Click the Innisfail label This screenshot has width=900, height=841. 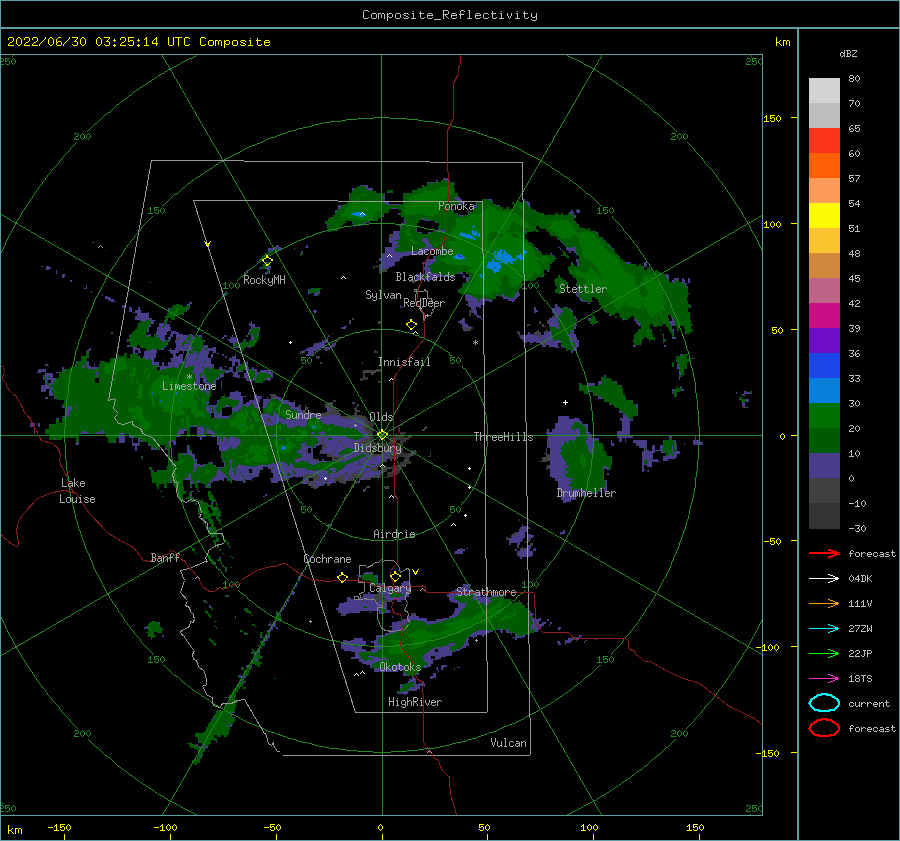point(404,362)
